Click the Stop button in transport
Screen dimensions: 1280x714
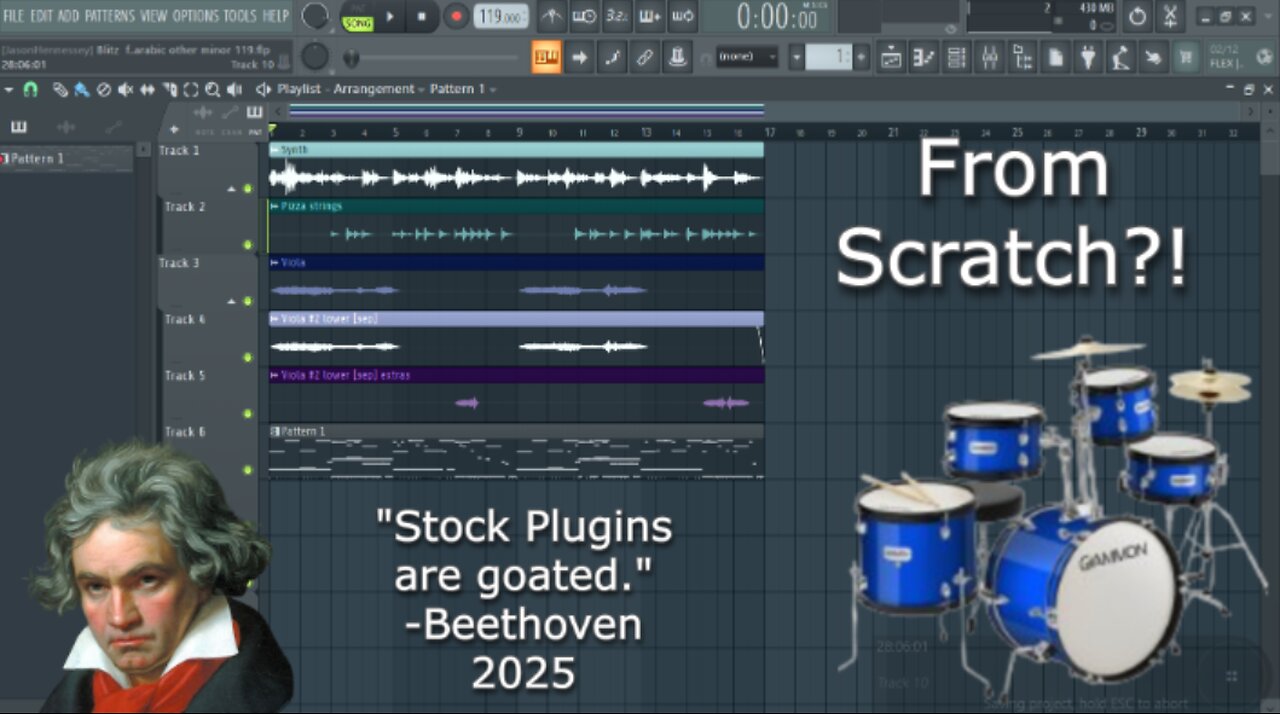(421, 16)
